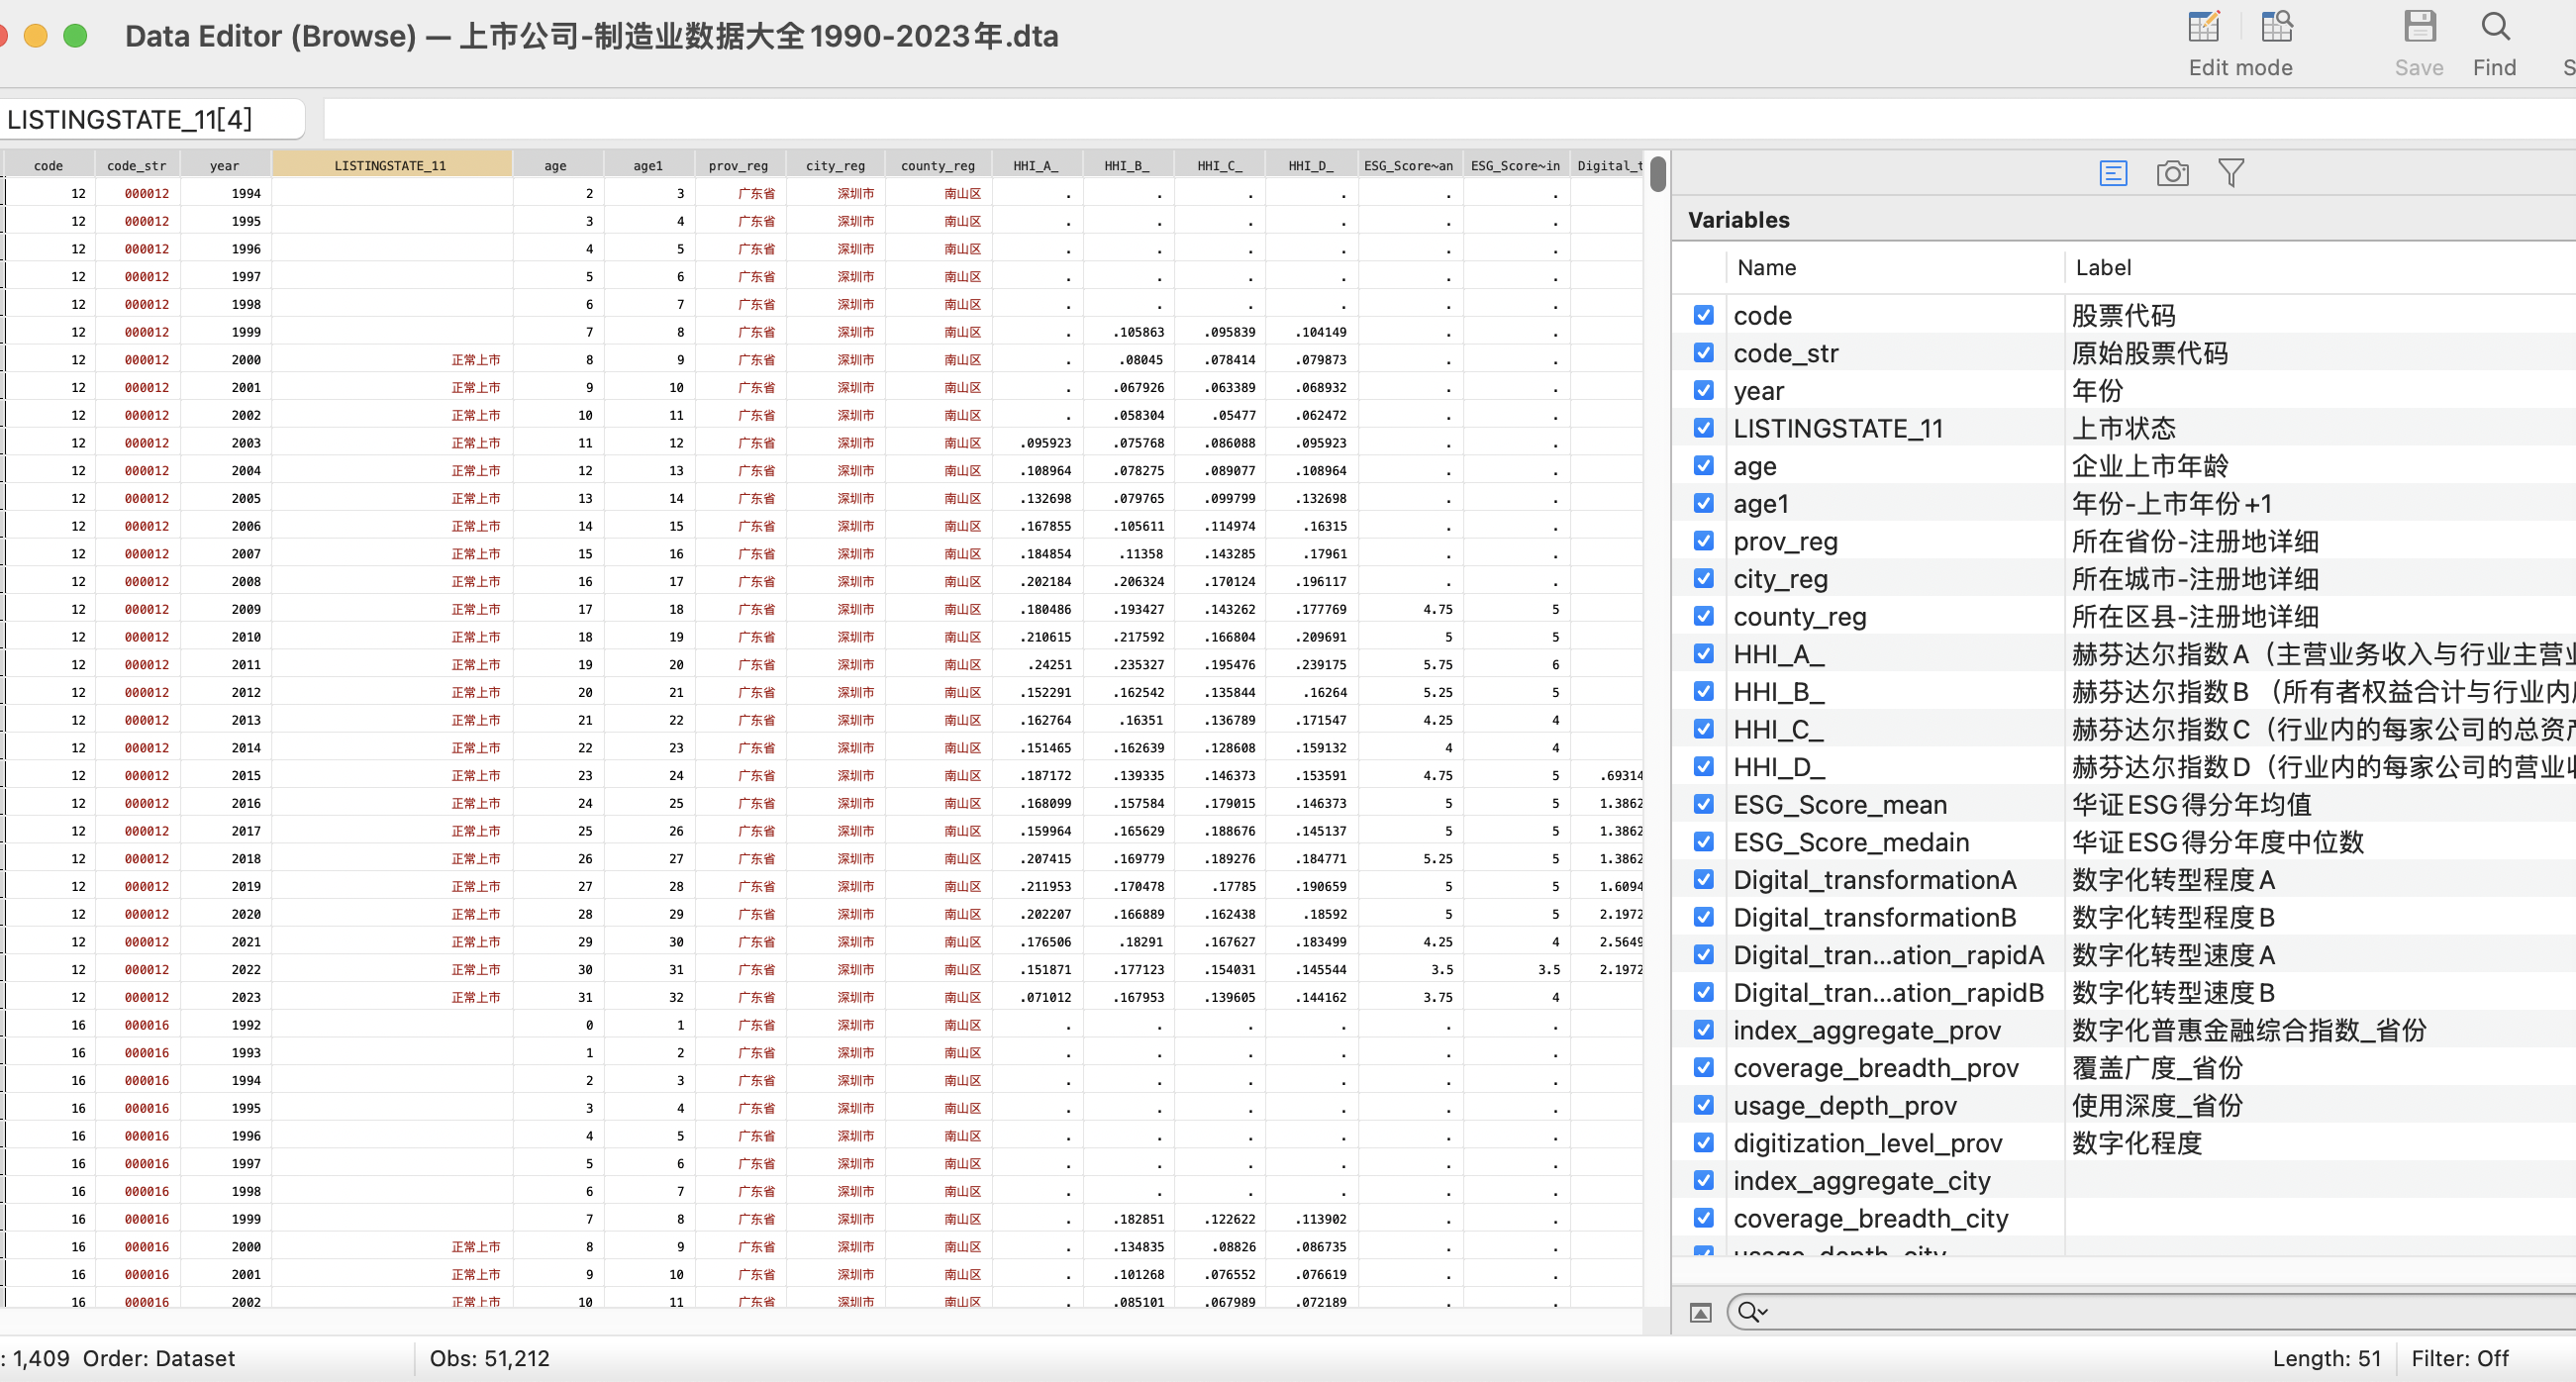Click the Find magnifier icon in toolbar
2576x1382 pixels.
[x=2494, y=27]
